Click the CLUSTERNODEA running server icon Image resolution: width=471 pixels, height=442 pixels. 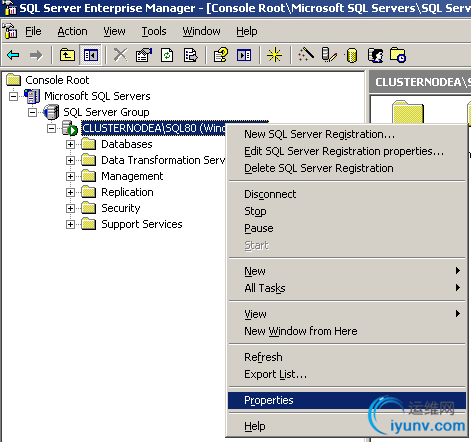[70, 128]
